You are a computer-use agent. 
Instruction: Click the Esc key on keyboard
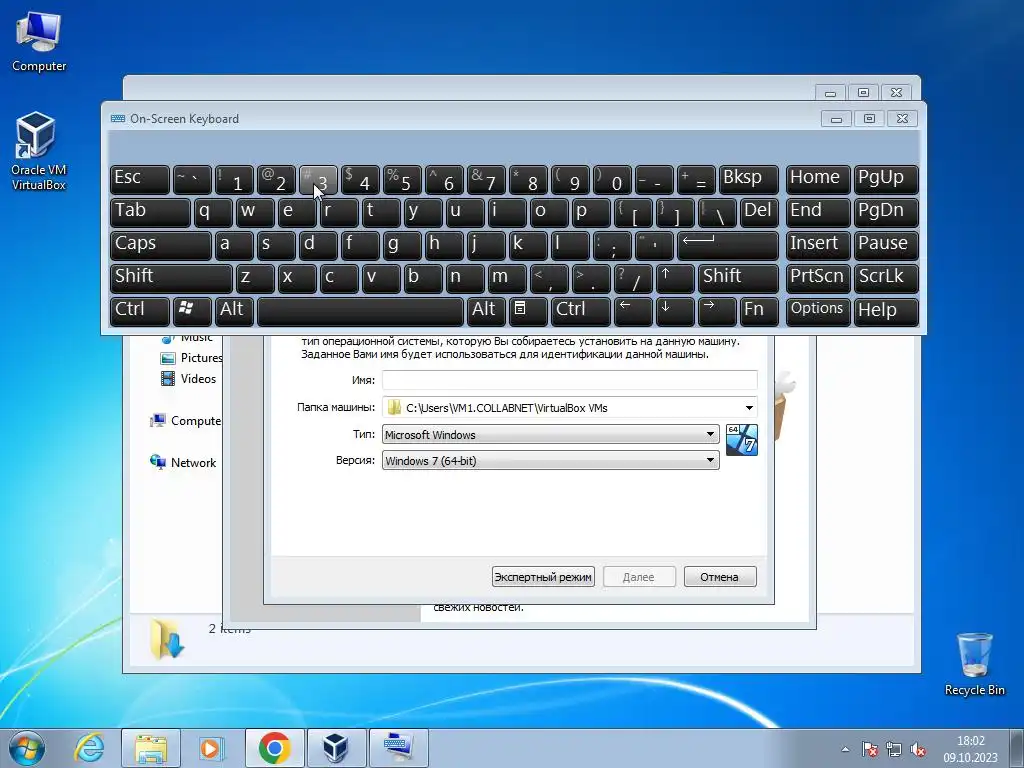tap(140, 180)
